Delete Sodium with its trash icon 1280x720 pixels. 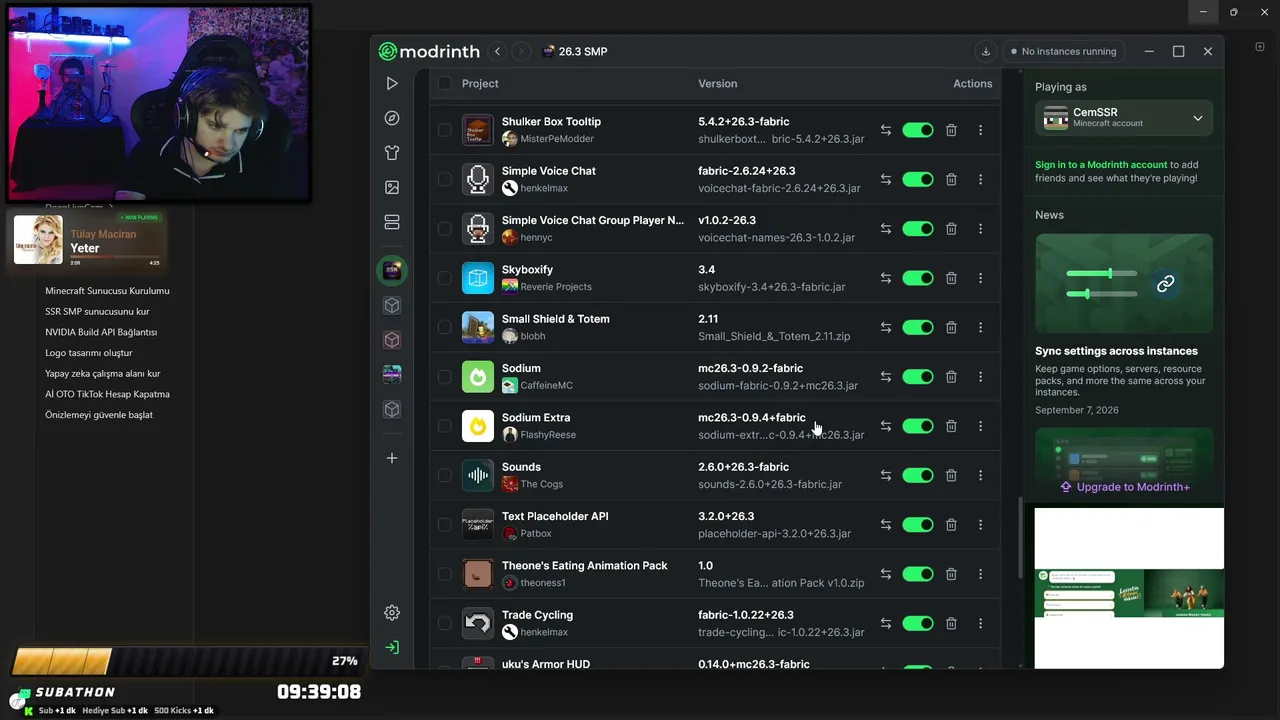pos(951,377)
